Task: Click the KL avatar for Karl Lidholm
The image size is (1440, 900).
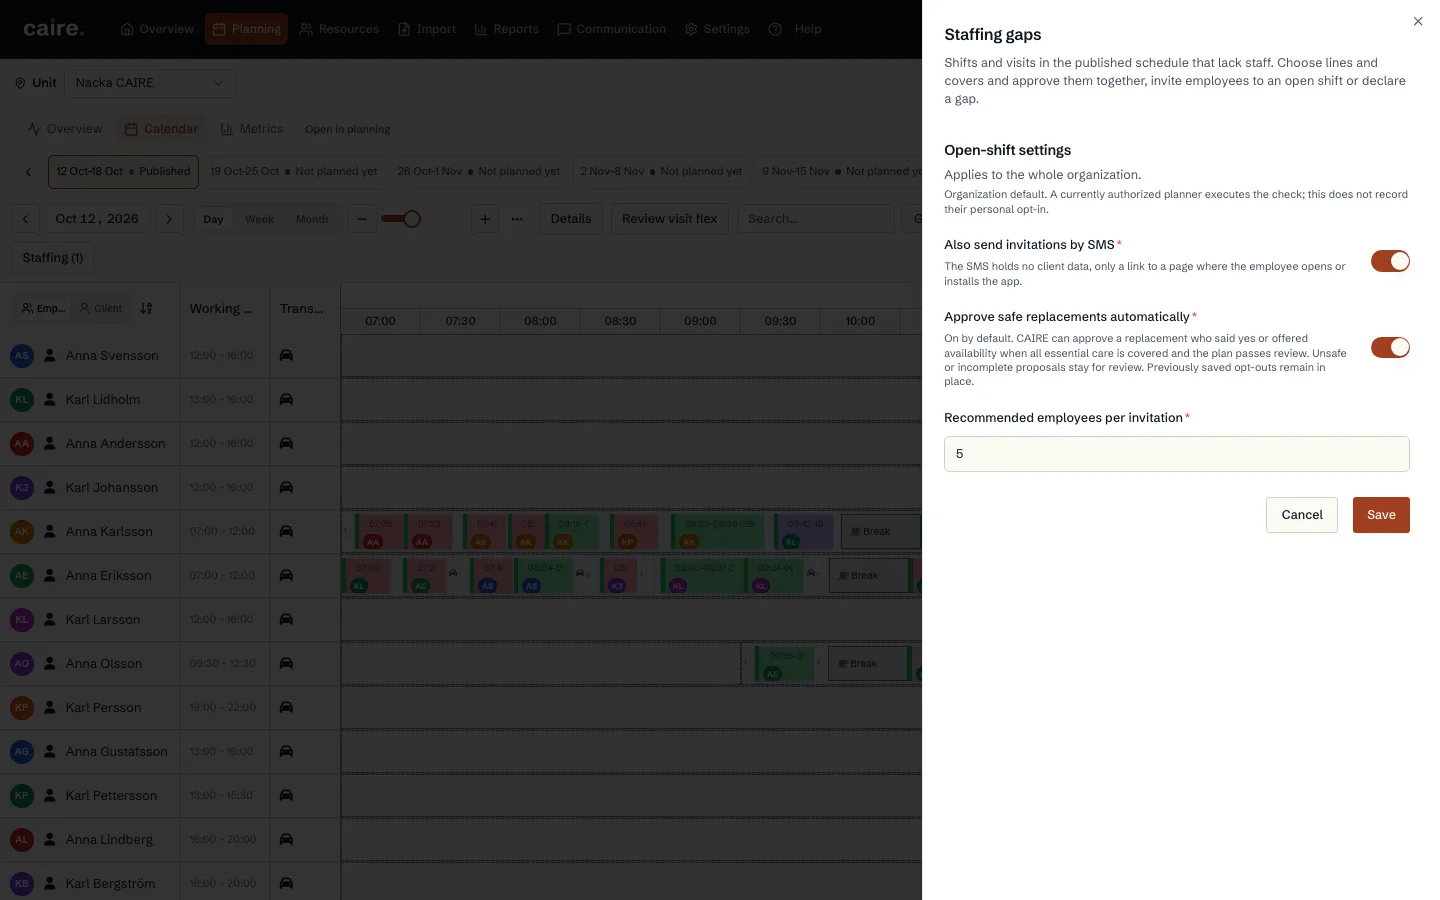Action: tap(22, 399)
